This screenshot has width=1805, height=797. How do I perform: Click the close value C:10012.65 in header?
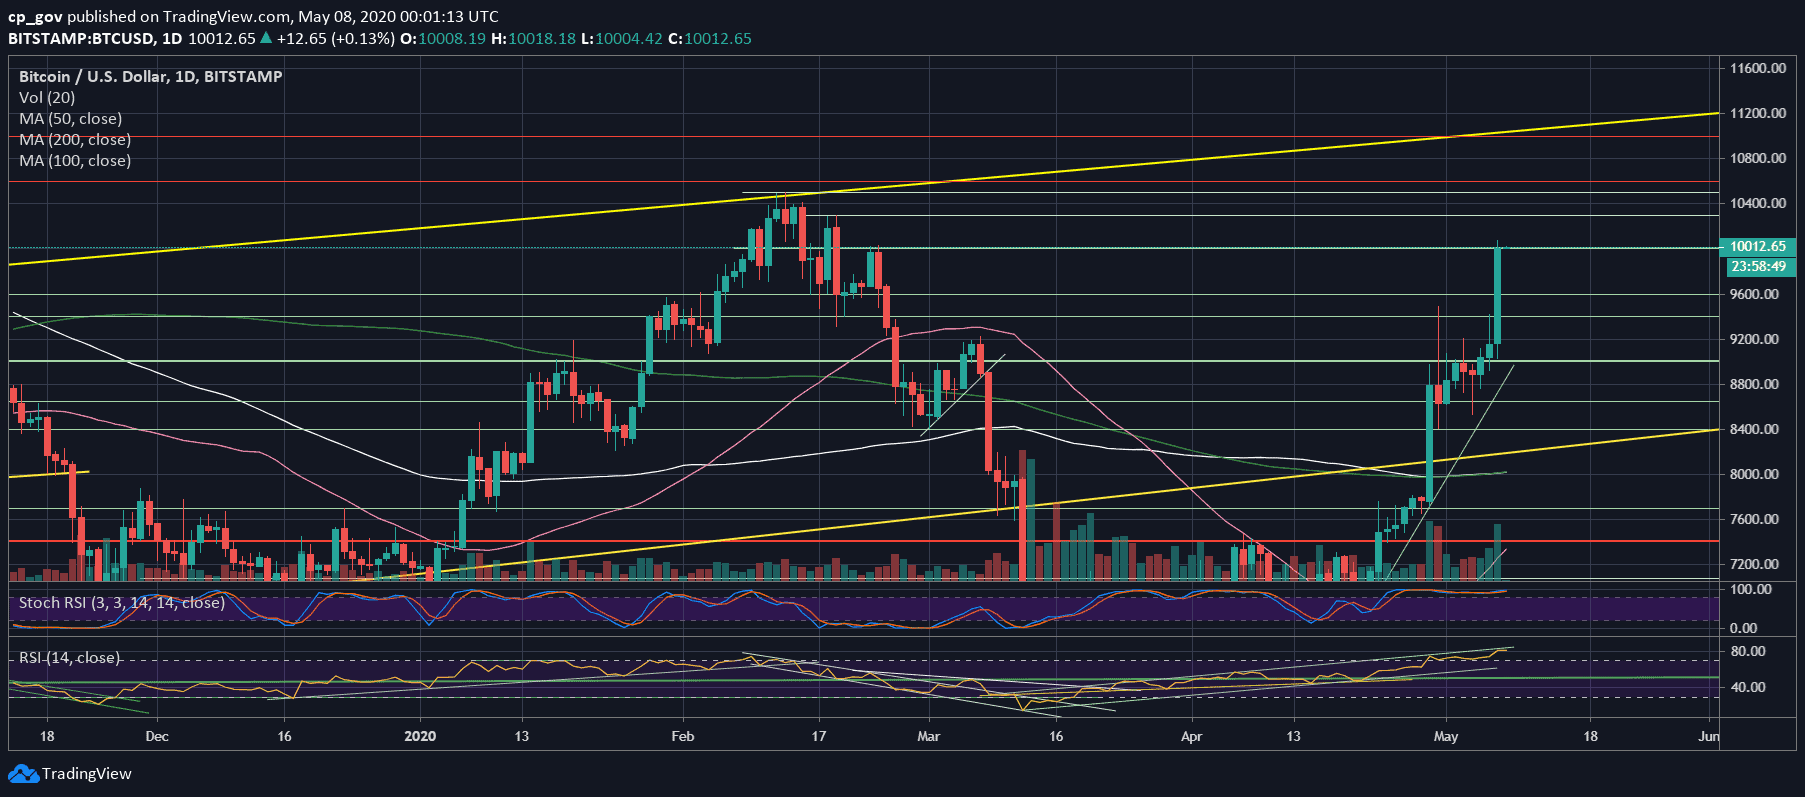pyautogui.click(x=709, y=38)
